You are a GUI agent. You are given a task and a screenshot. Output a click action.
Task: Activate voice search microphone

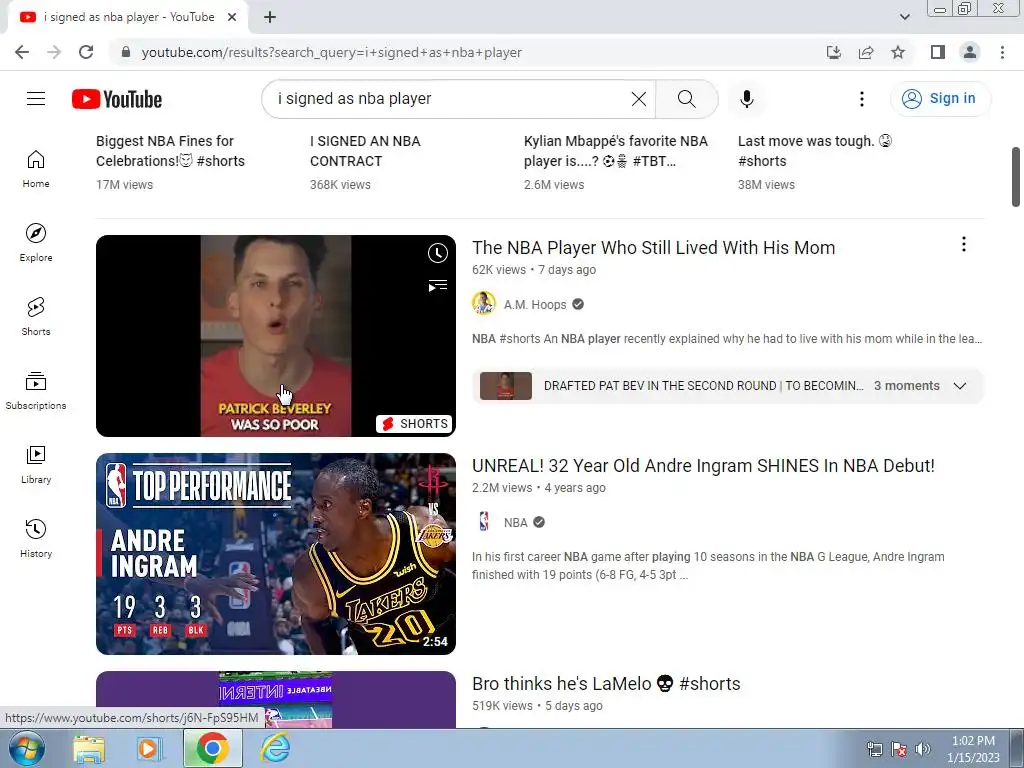pyautogui.click(x=747, y=99)
